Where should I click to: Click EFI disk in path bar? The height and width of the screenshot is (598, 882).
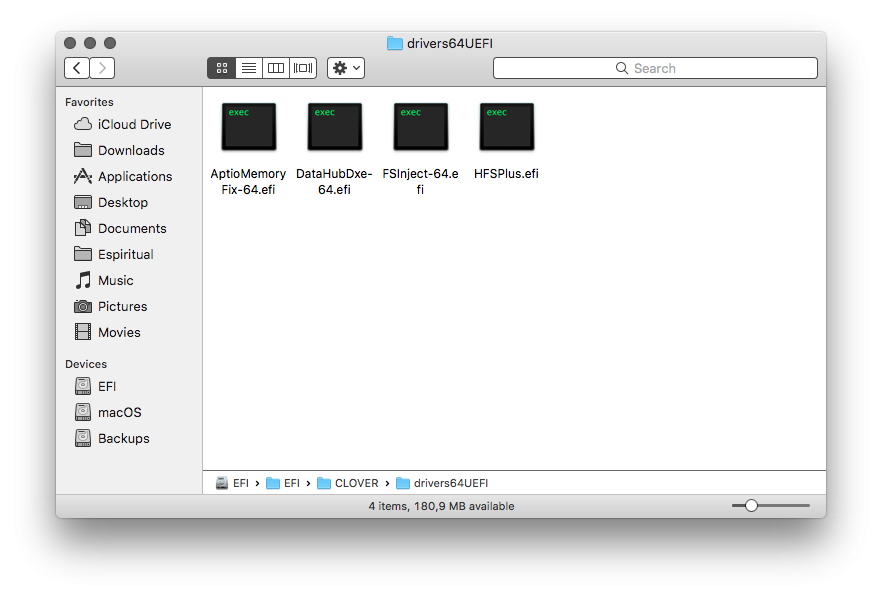232,483
